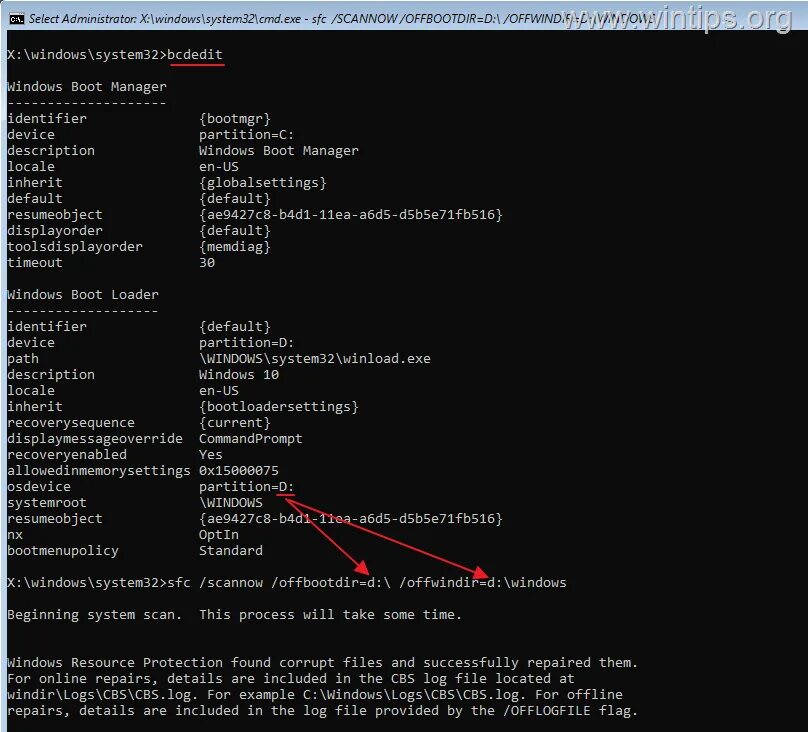Click the {bootmgr} identifier value

234,119
